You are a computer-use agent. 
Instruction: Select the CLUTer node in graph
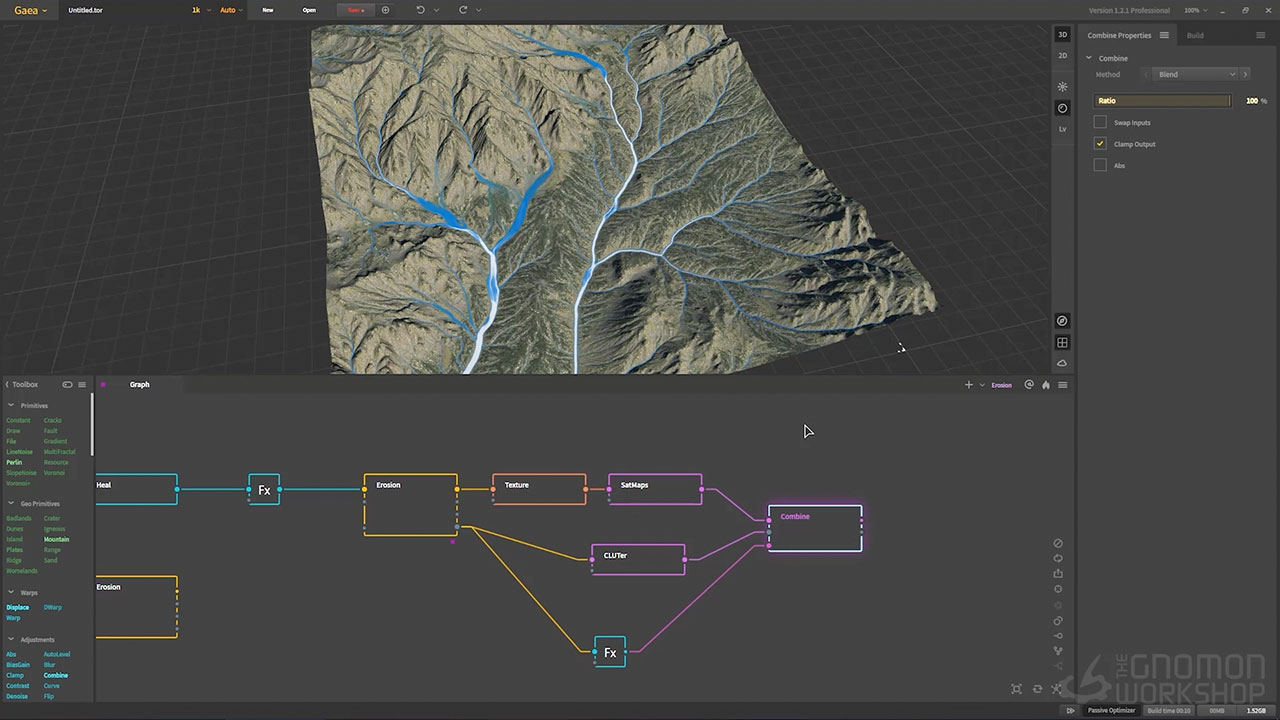638,559
